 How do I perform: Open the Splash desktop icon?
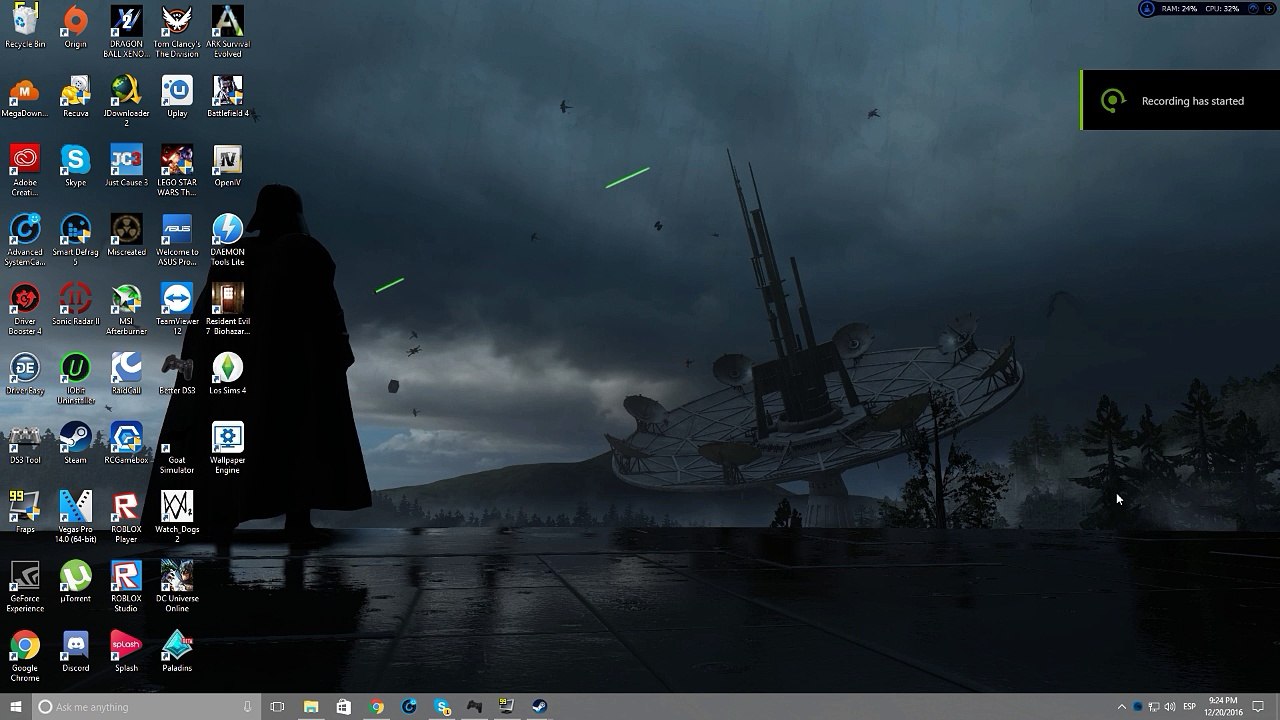coord(126,651)
